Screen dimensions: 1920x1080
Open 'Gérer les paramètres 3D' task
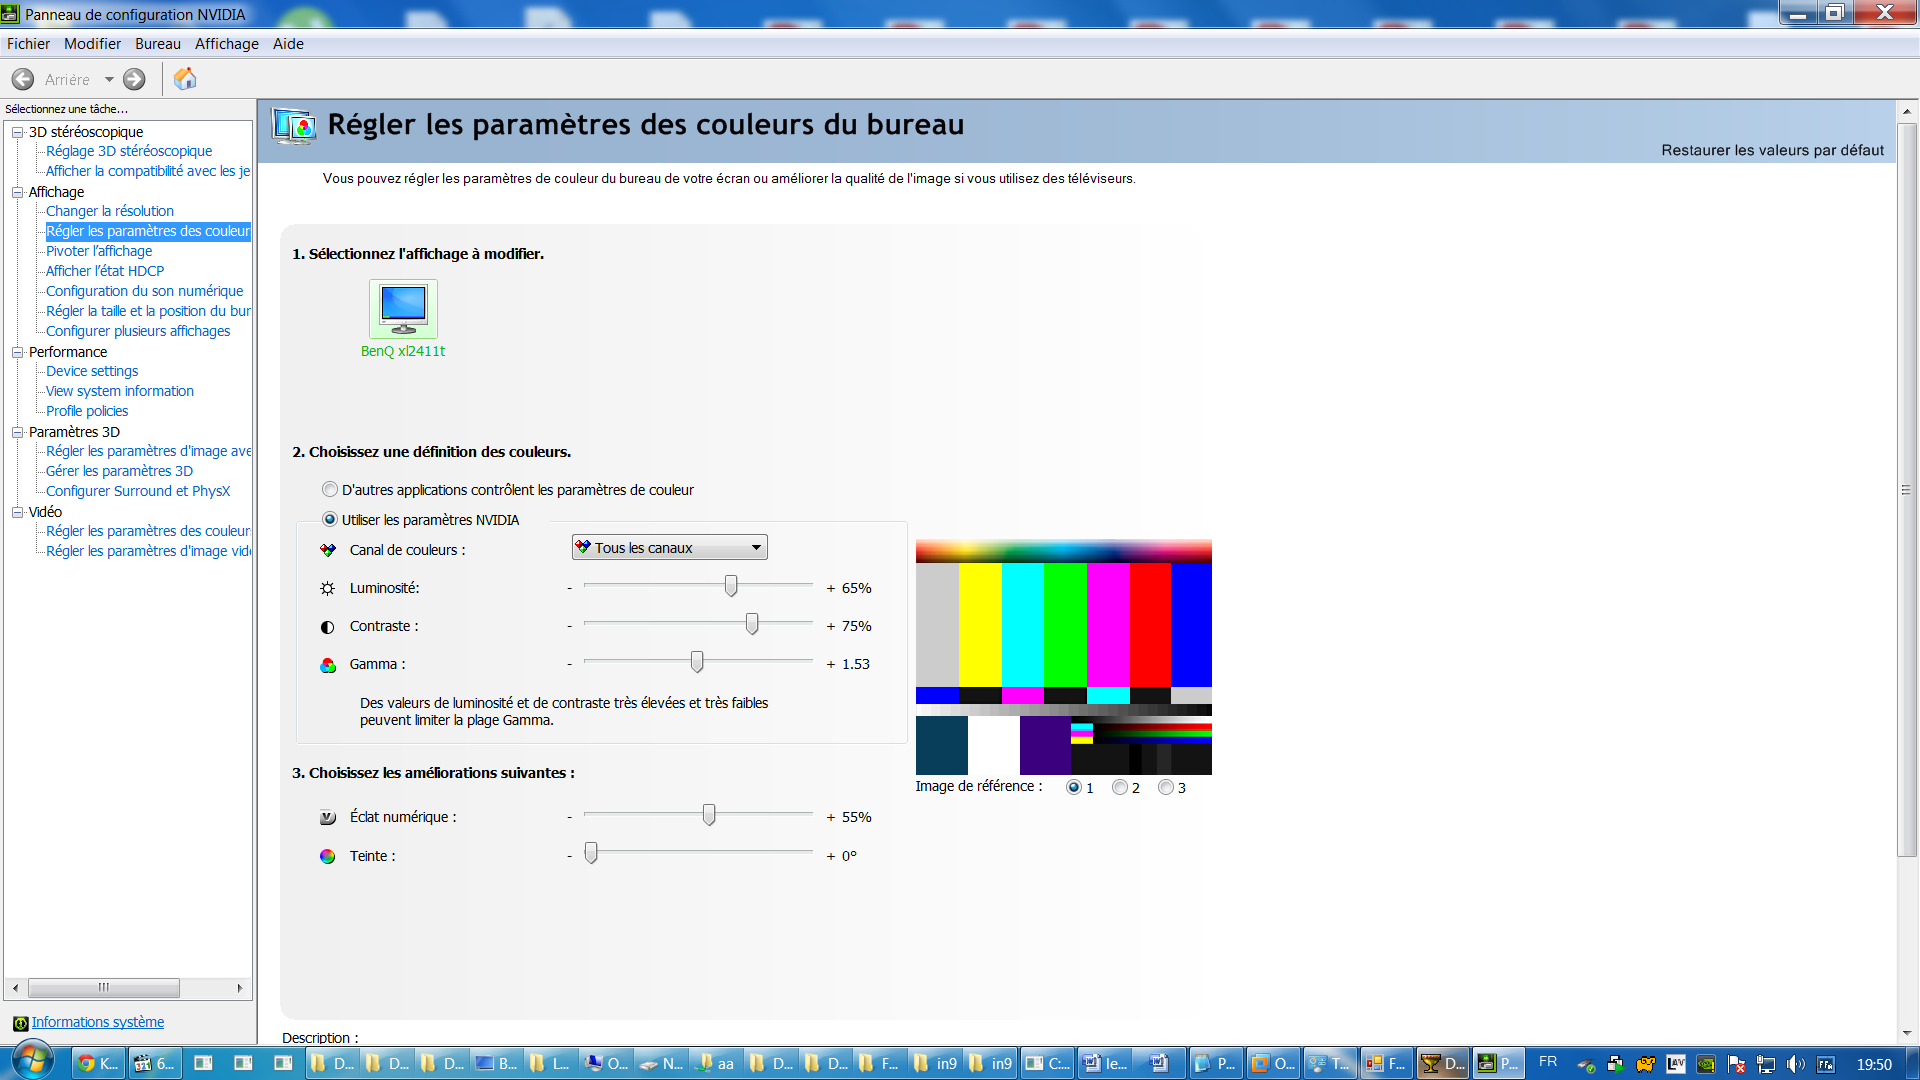[x=119, y=471]
